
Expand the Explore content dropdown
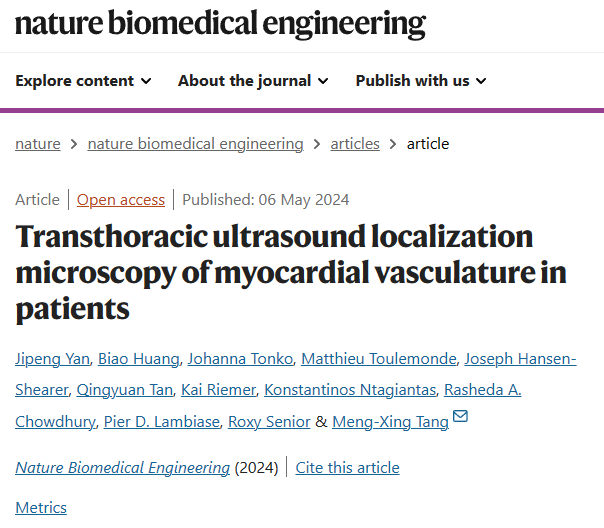tap(83, 81)
